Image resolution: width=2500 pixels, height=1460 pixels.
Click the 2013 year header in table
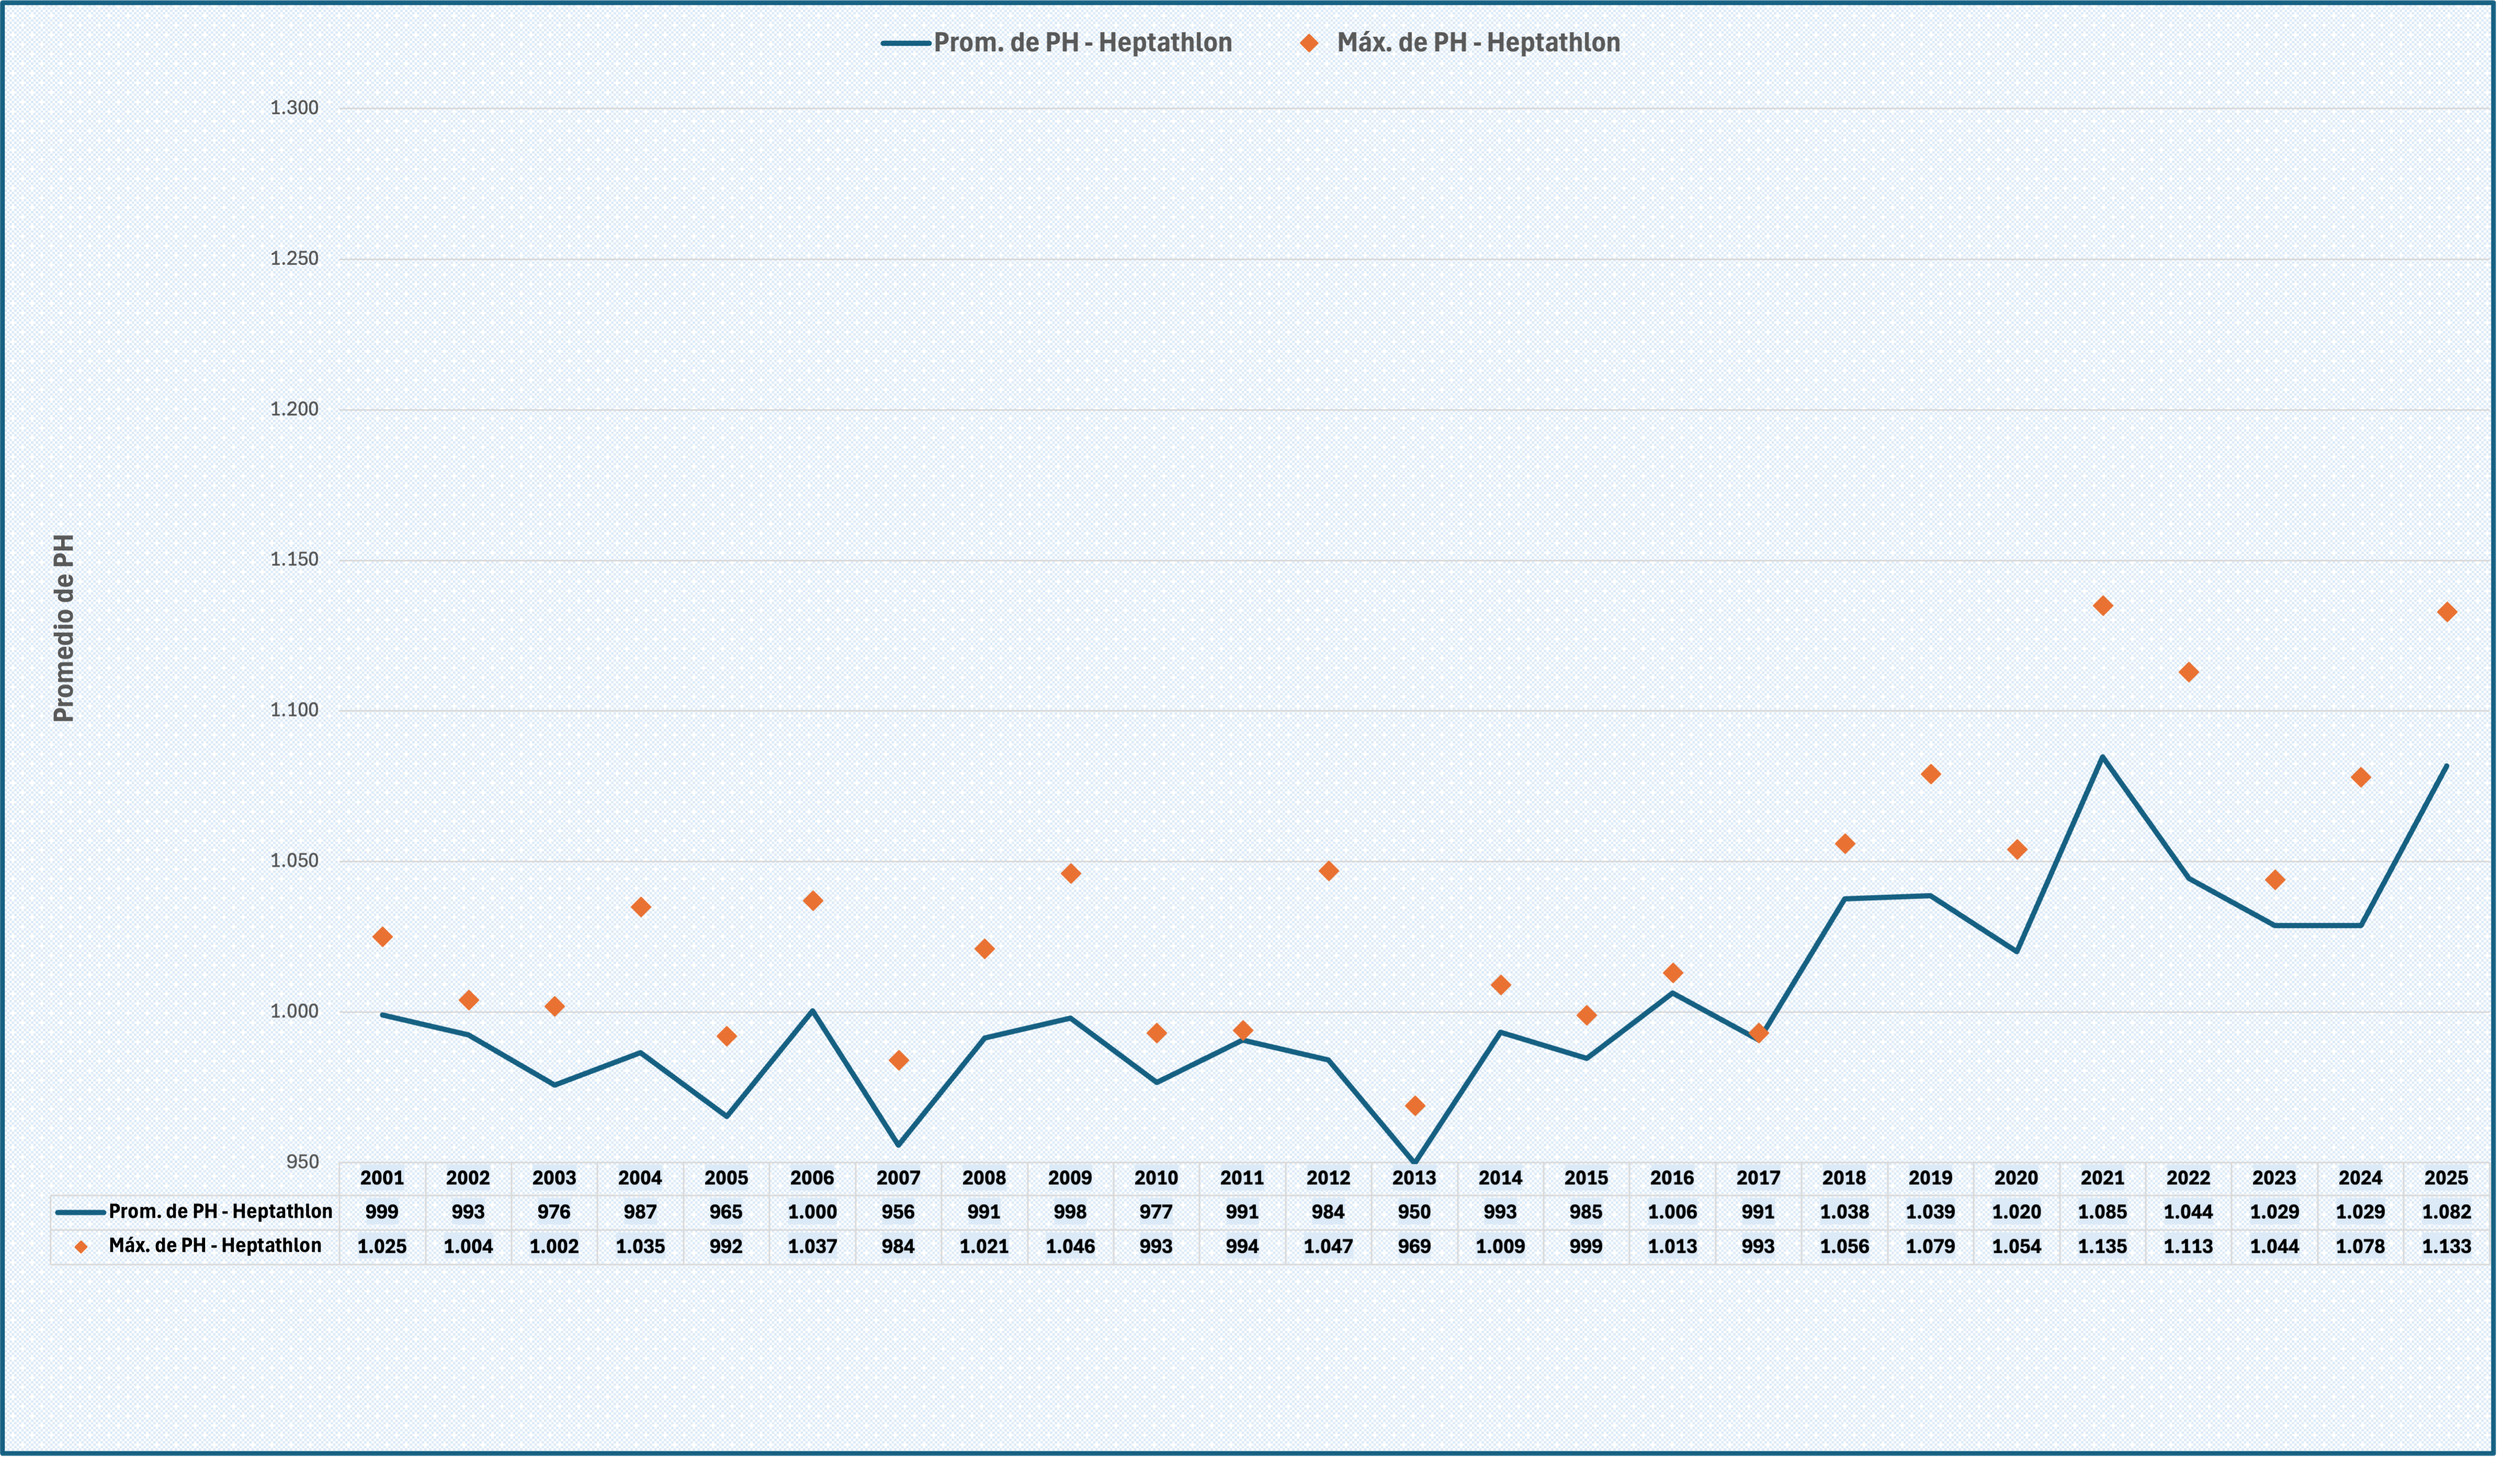point(1414,1178)
